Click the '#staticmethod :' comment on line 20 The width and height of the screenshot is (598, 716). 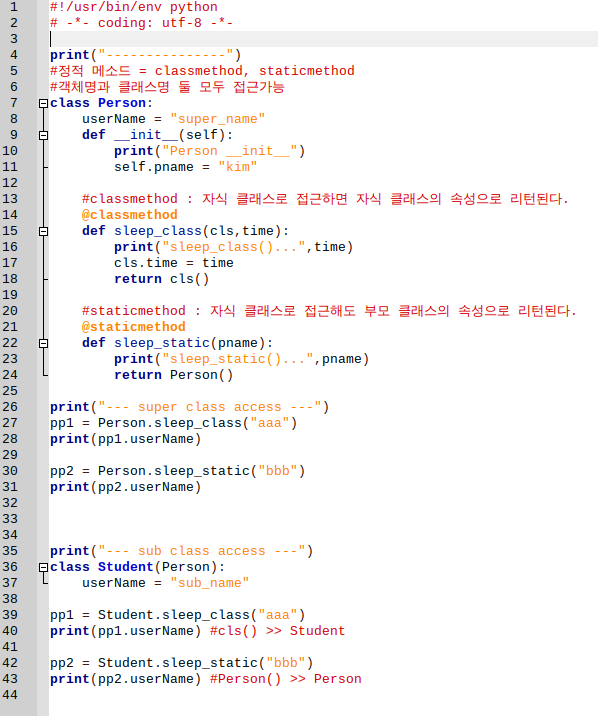329,311
